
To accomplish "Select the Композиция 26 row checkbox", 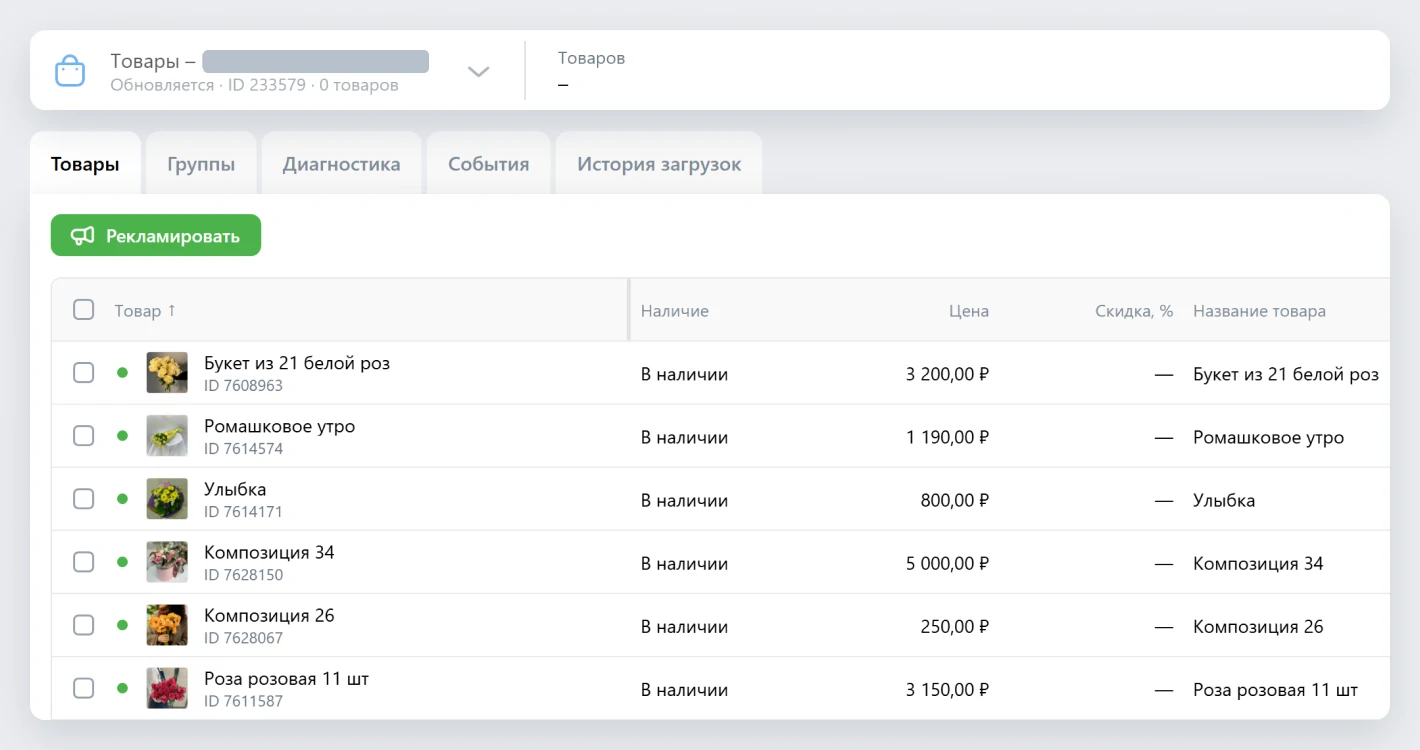I will 84,625.
